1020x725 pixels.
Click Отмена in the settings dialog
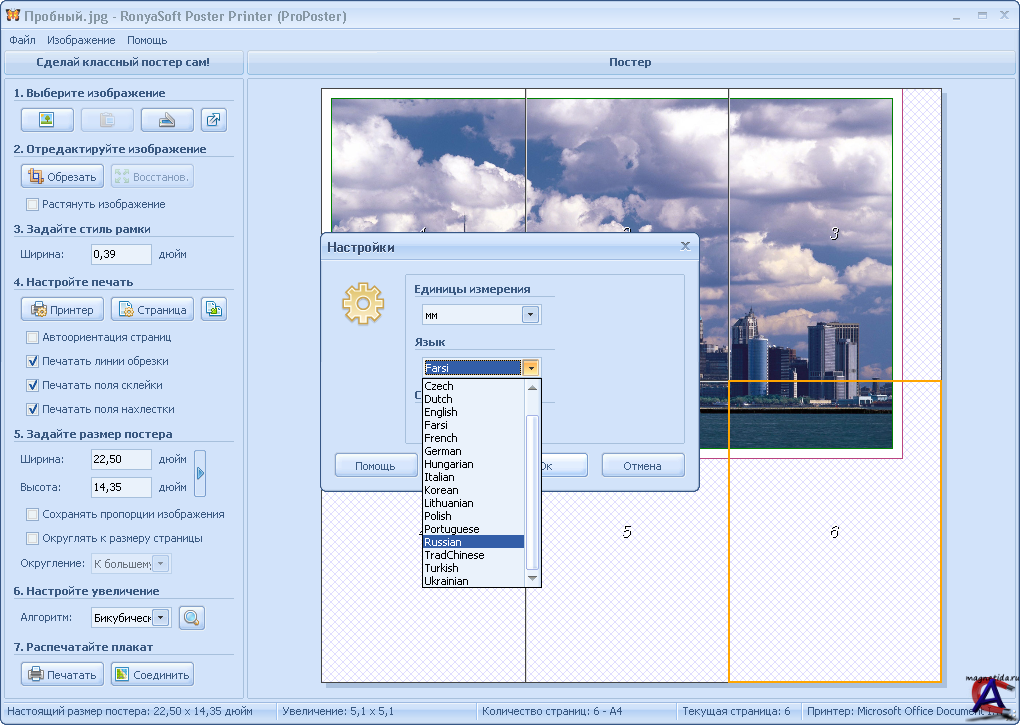[642, 466]
